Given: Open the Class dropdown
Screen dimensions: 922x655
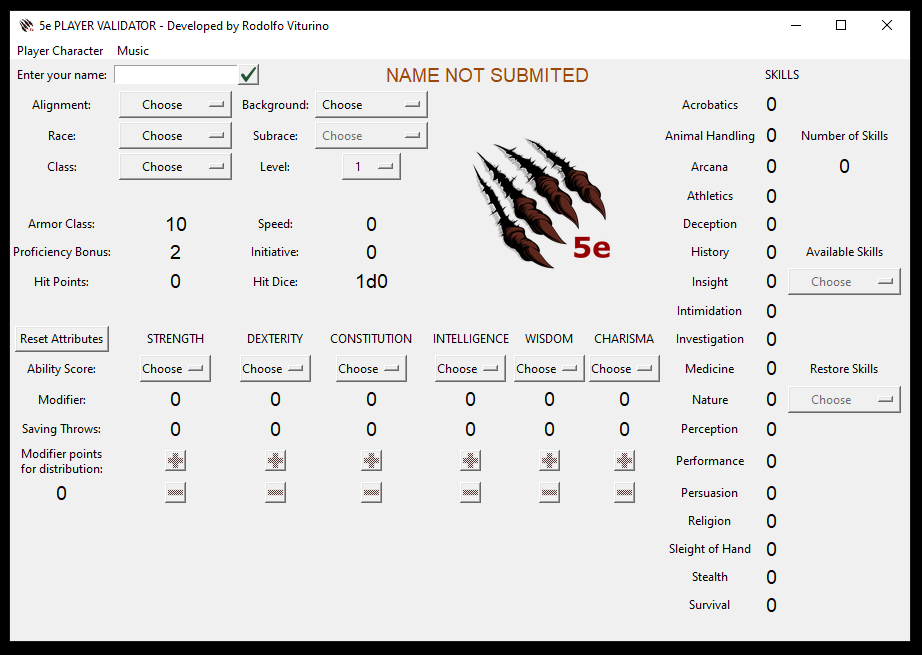Looking at the screenshot, I should pos(175,166).
